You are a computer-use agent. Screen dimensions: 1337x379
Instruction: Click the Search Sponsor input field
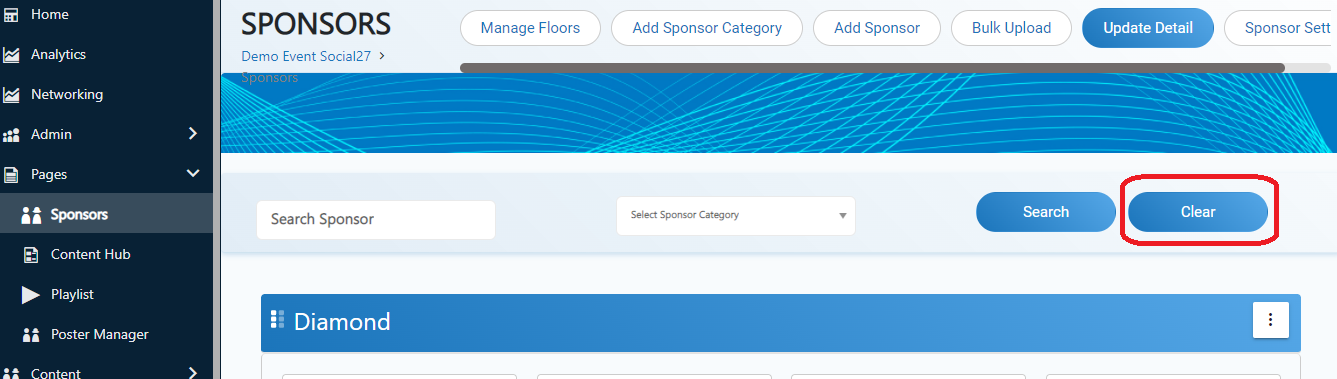coord(376,220)
